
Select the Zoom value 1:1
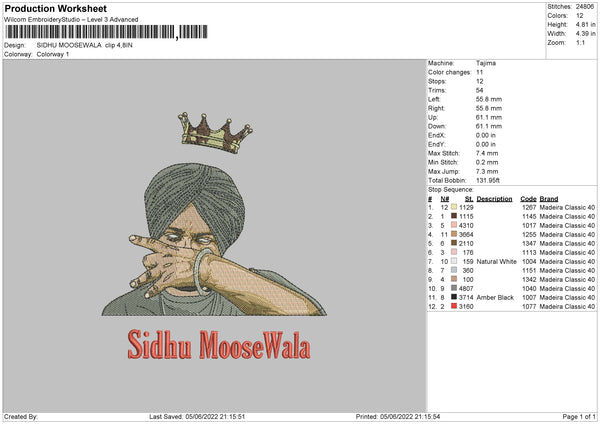580,42
